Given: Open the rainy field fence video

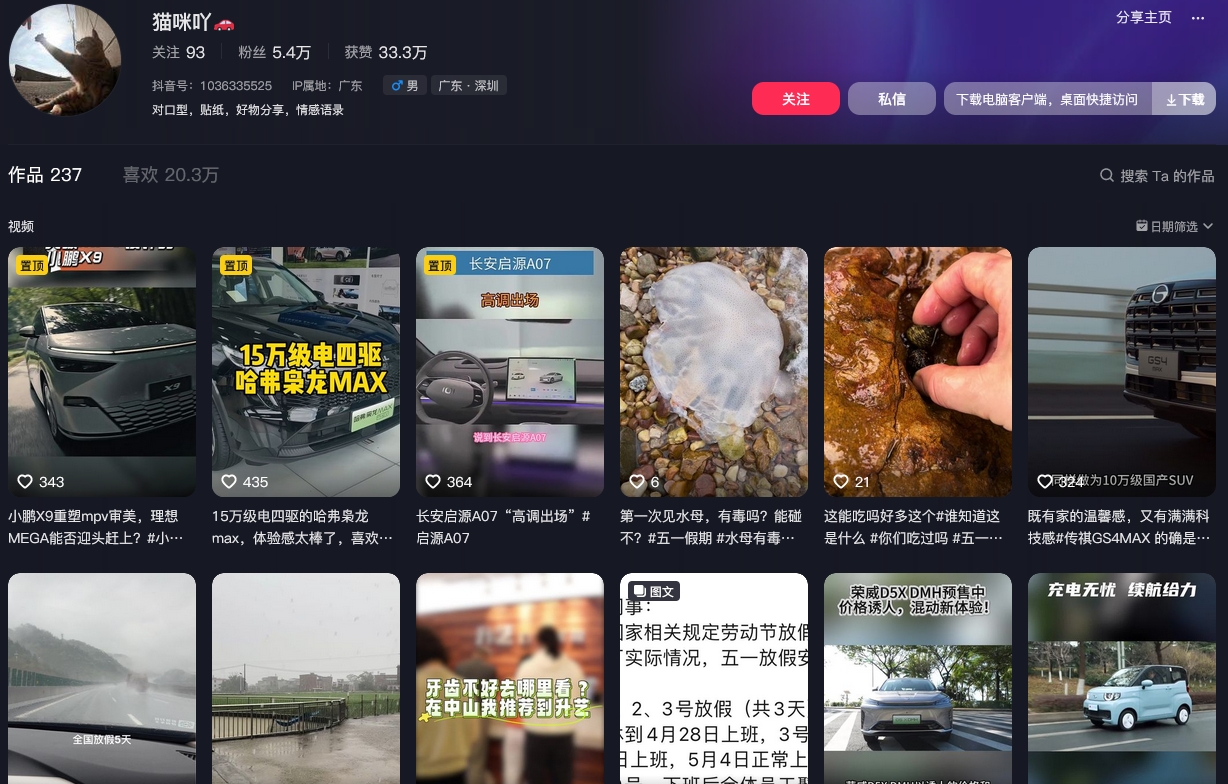Looking at the screenshot, I should (306, 678).
